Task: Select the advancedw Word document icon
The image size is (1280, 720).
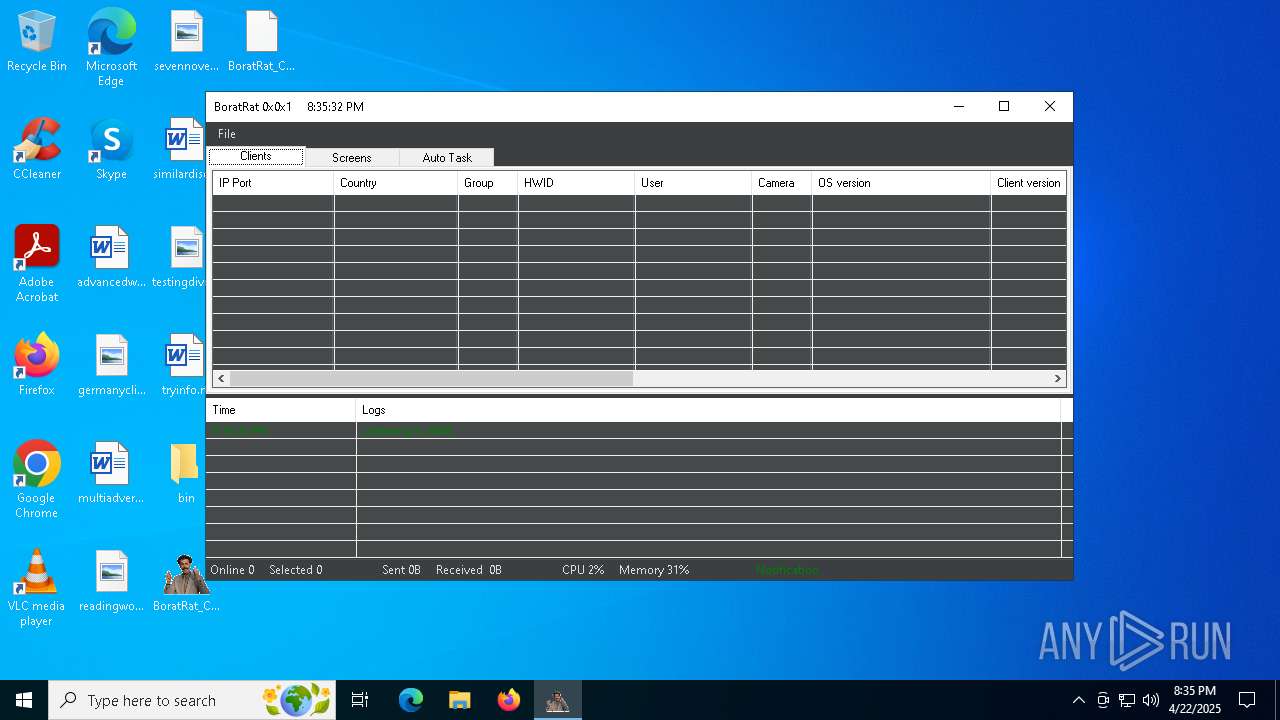Action: tap(111, 257)
